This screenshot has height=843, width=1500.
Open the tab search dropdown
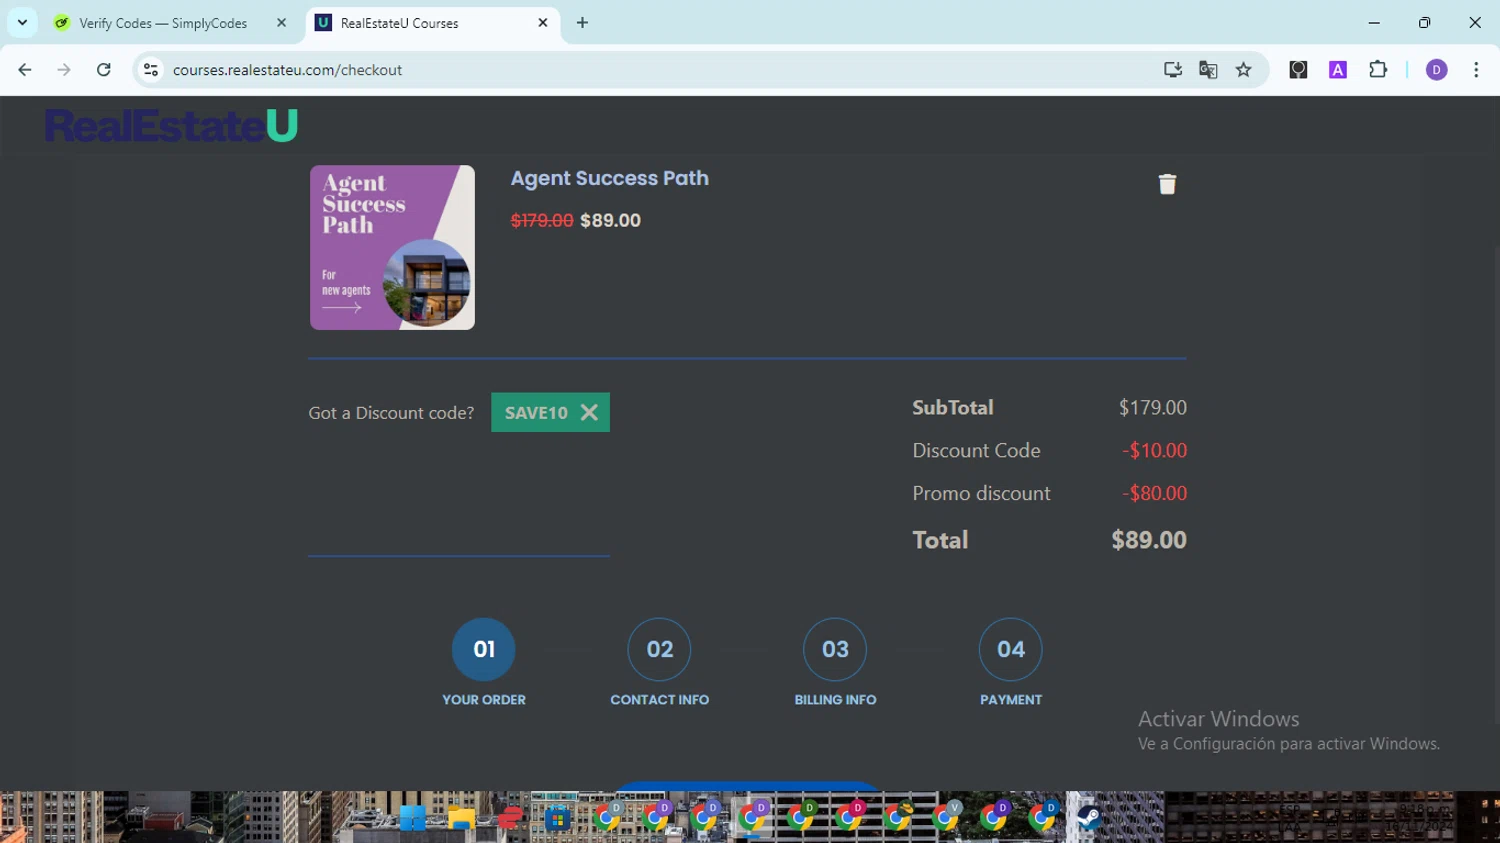22,22
